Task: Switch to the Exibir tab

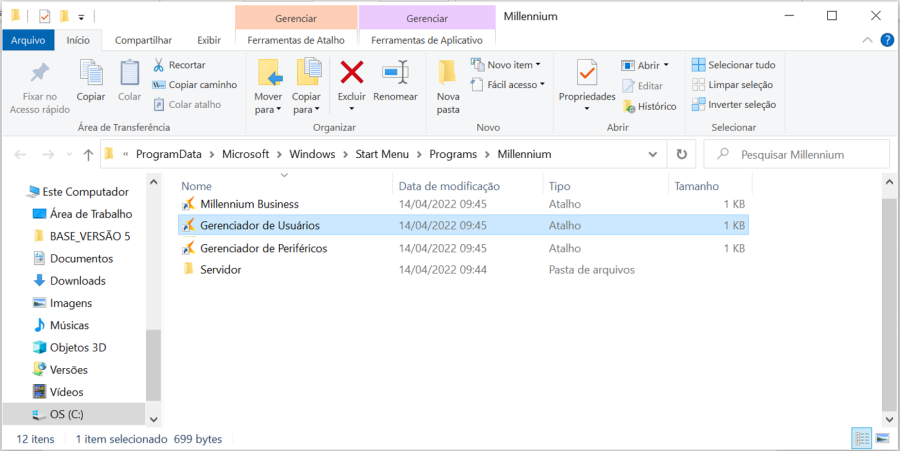Action: coord(209,40)
